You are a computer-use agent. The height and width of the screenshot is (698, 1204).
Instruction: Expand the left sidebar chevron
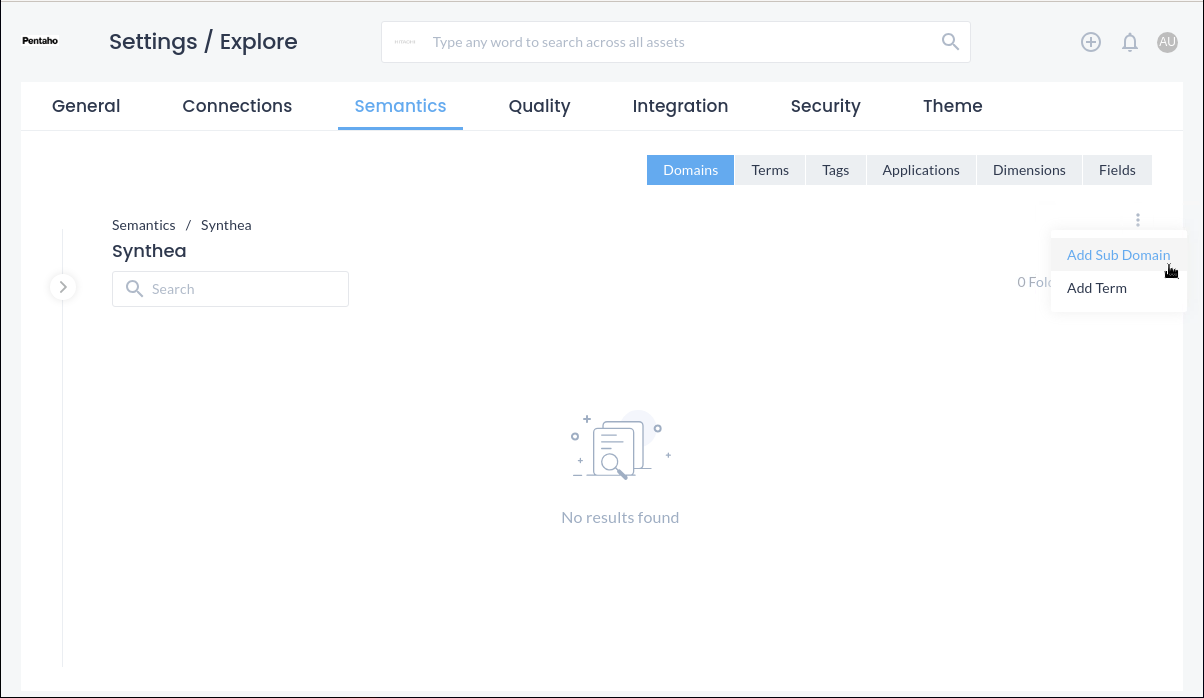click(63, 288)
